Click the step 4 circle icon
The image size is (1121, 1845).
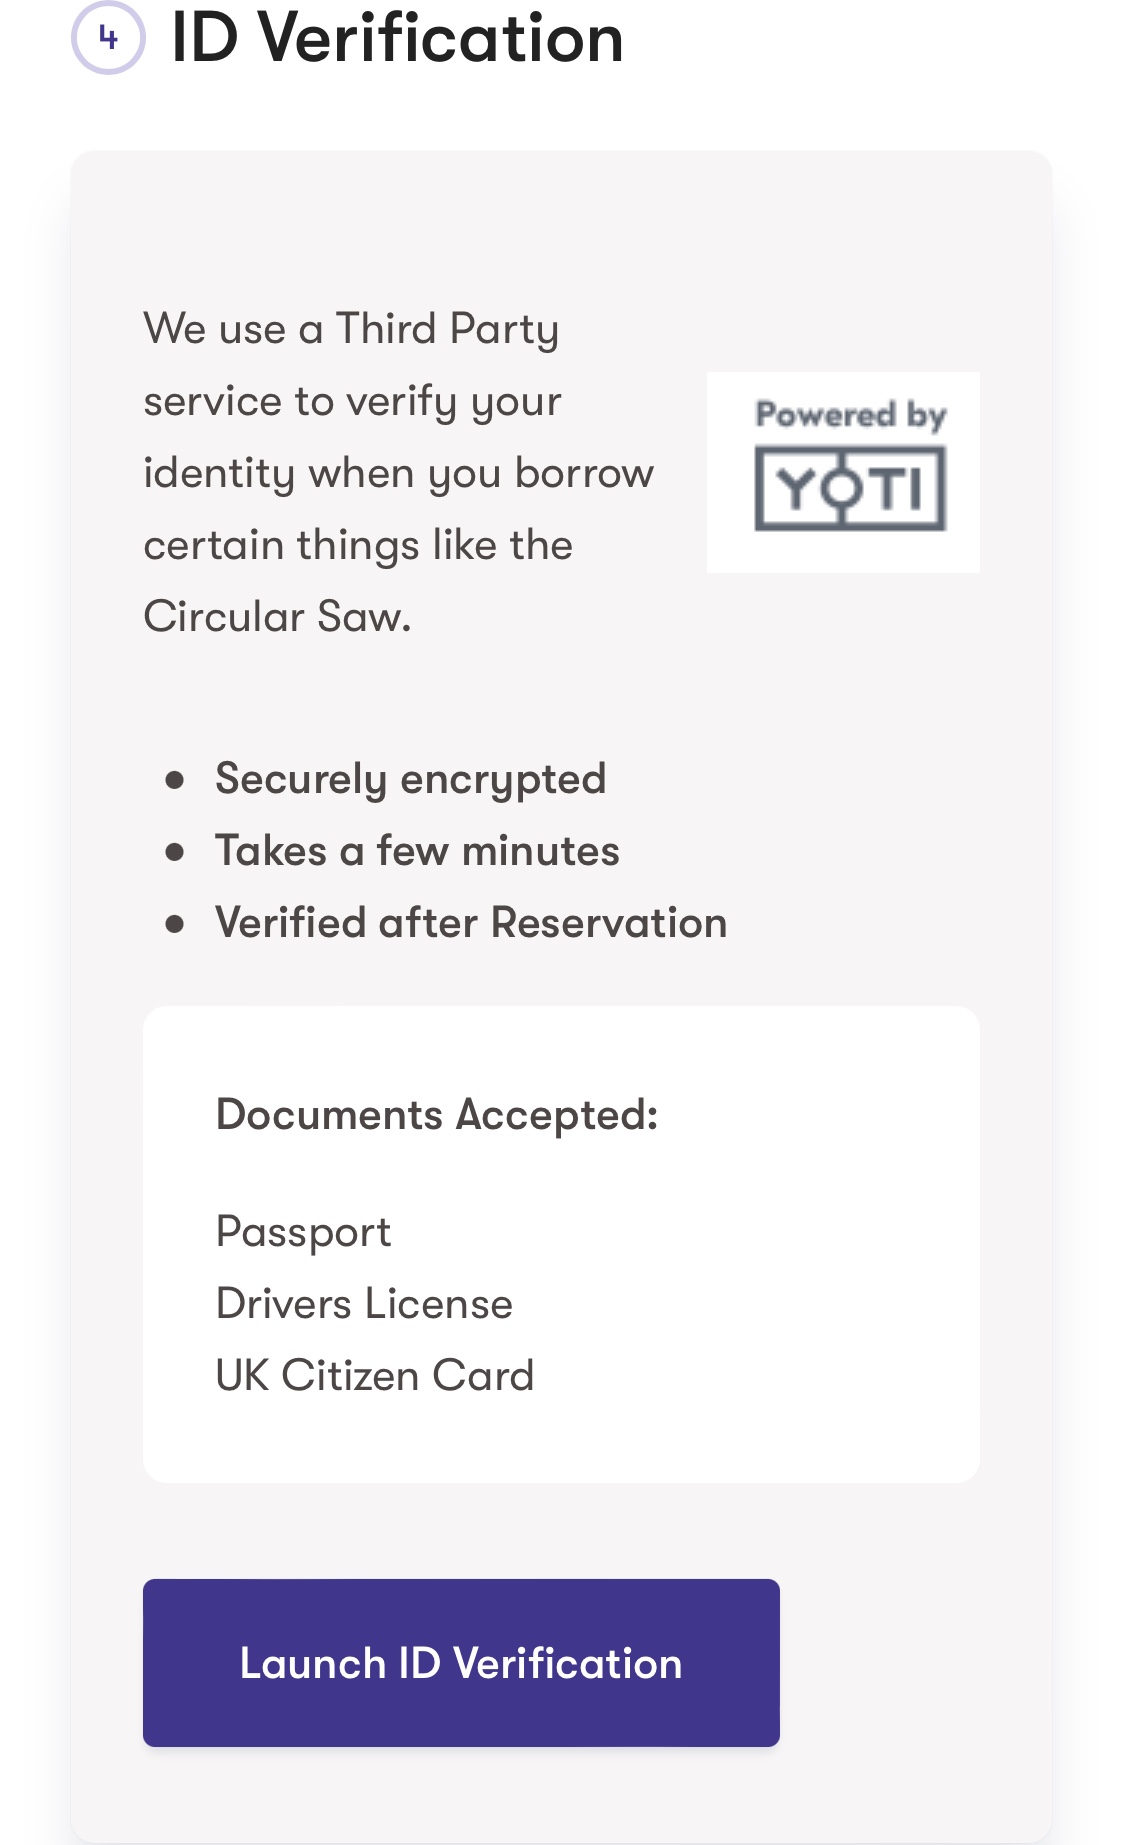(x=108, y=38)
